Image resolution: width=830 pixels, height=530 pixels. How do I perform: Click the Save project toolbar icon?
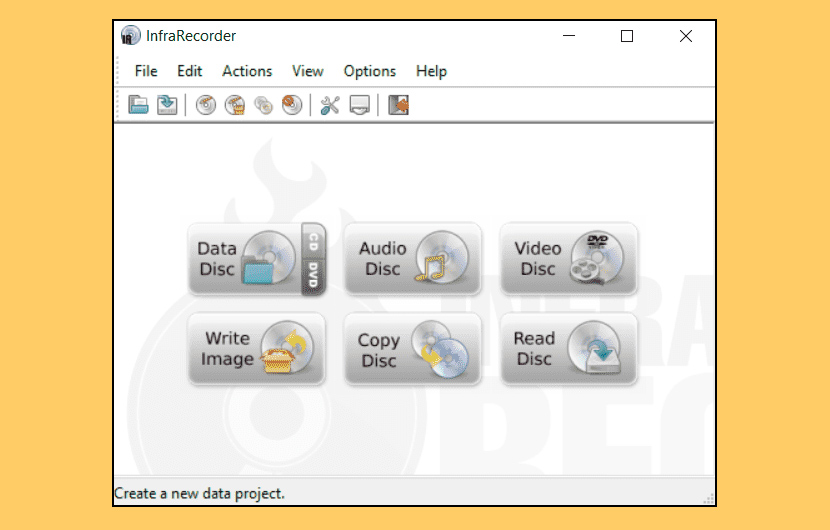[x=167, y=105]
